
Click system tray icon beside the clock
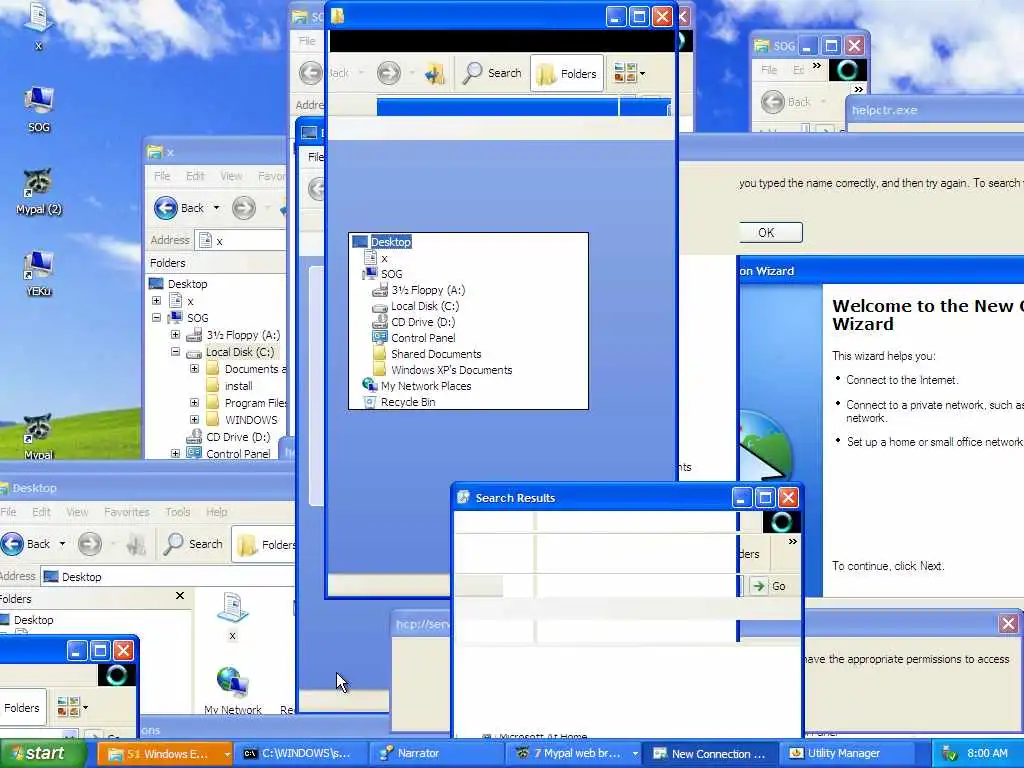(x=949, y=754)
